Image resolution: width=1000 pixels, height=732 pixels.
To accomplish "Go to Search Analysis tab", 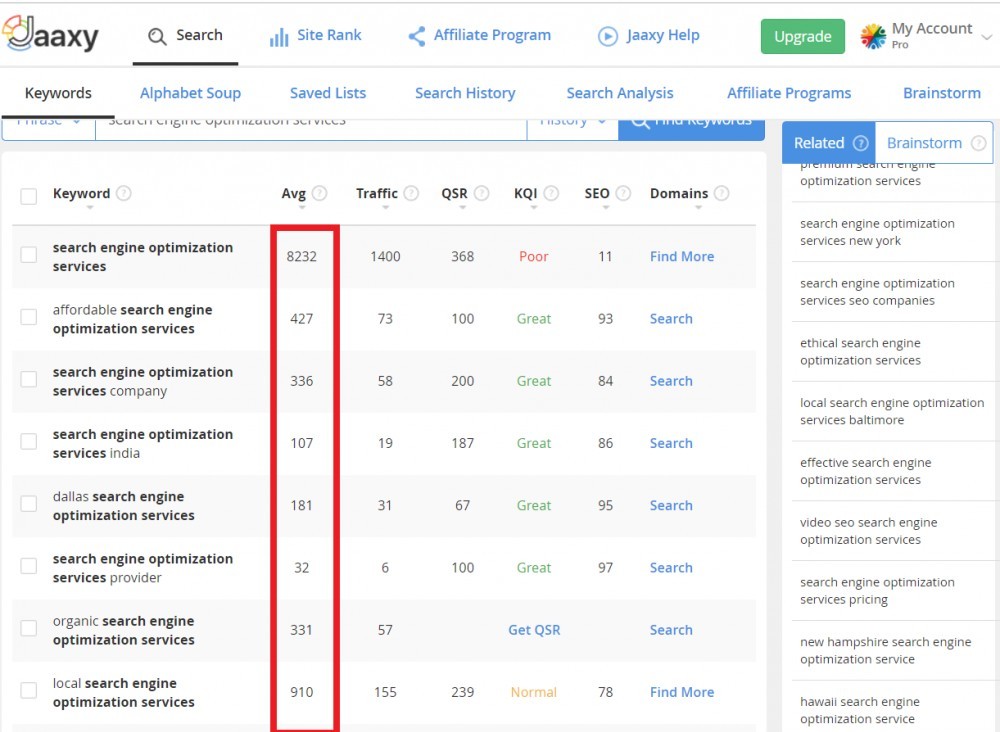I will click(620, 93).
